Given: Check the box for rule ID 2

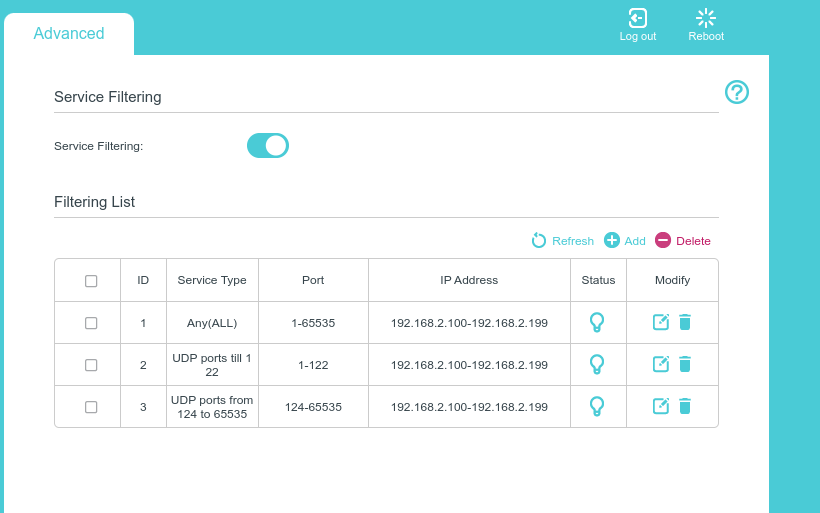Looking at the screenshot, I should pos(91,365).
